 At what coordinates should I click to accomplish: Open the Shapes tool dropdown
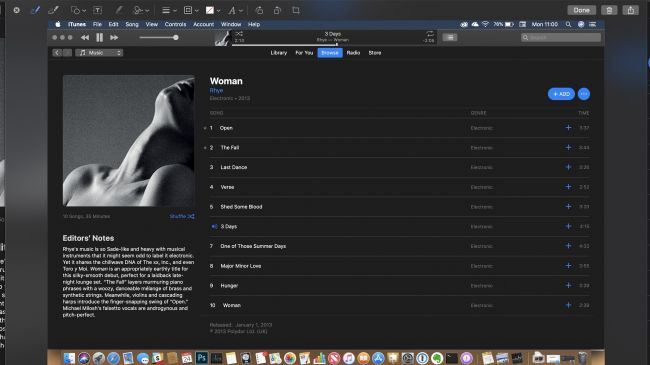(x=78, y=10)
